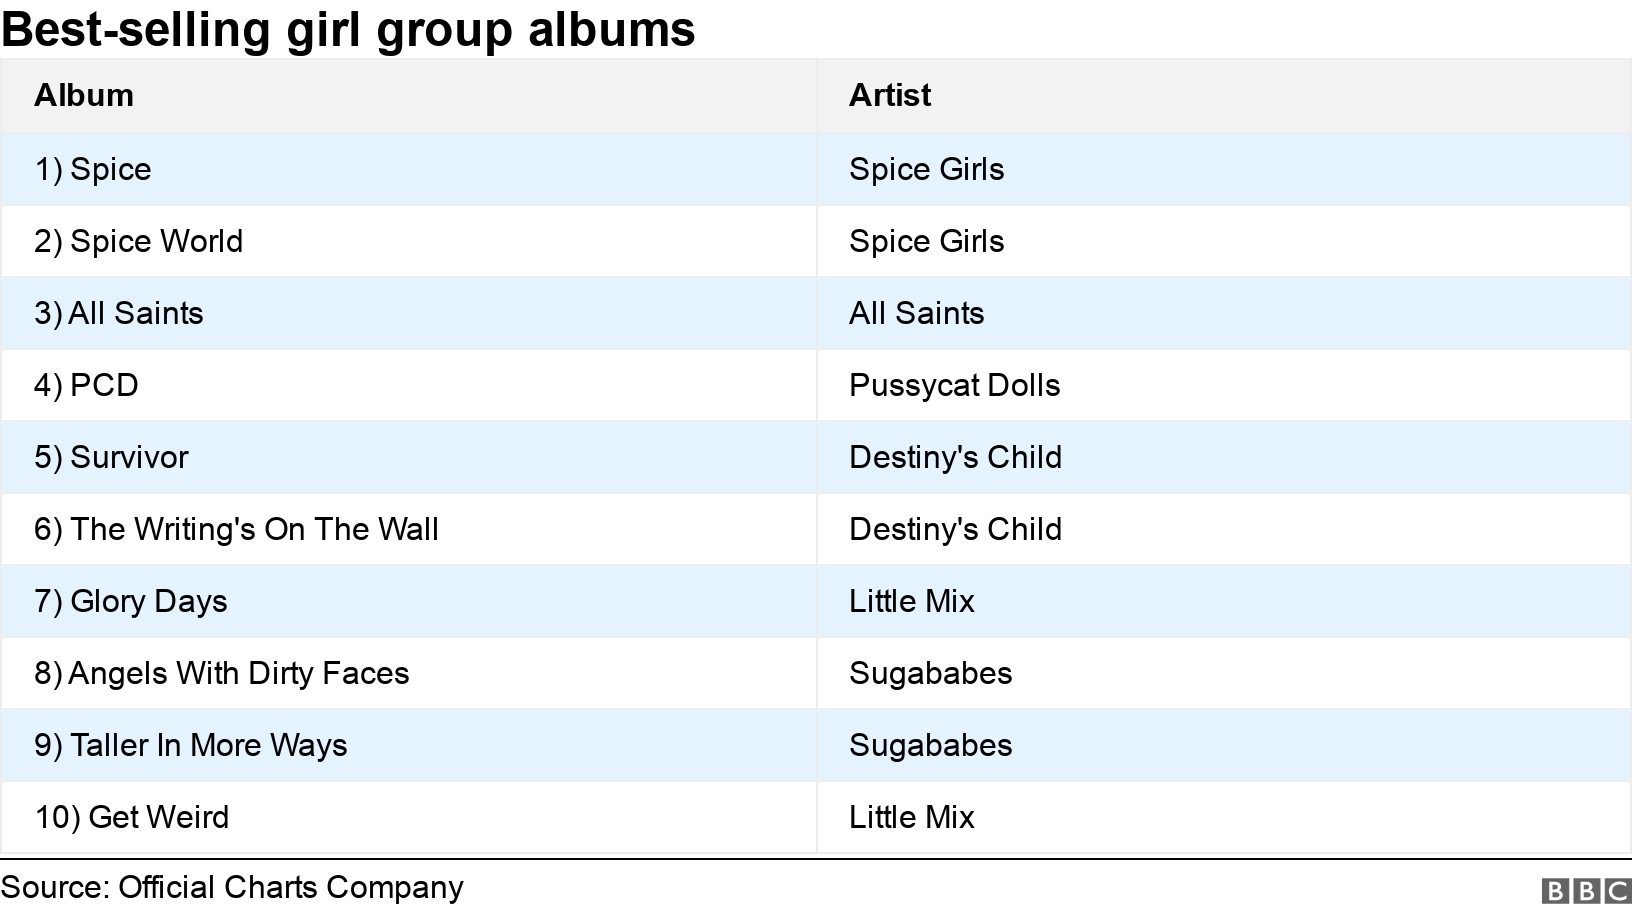This screenshot has width=1632, height=914.
Task: Select 'Taller In More Ways' album cell
Action: (x=191, y=745)
